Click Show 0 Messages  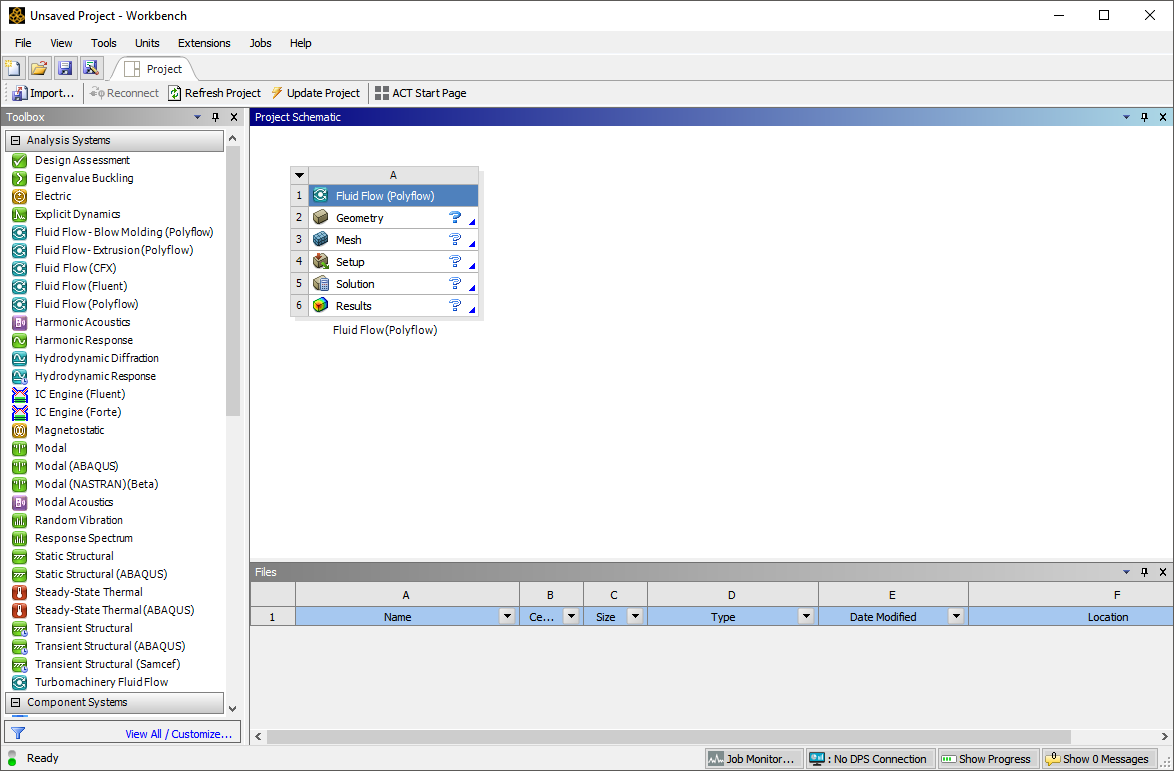point(1098,758)
